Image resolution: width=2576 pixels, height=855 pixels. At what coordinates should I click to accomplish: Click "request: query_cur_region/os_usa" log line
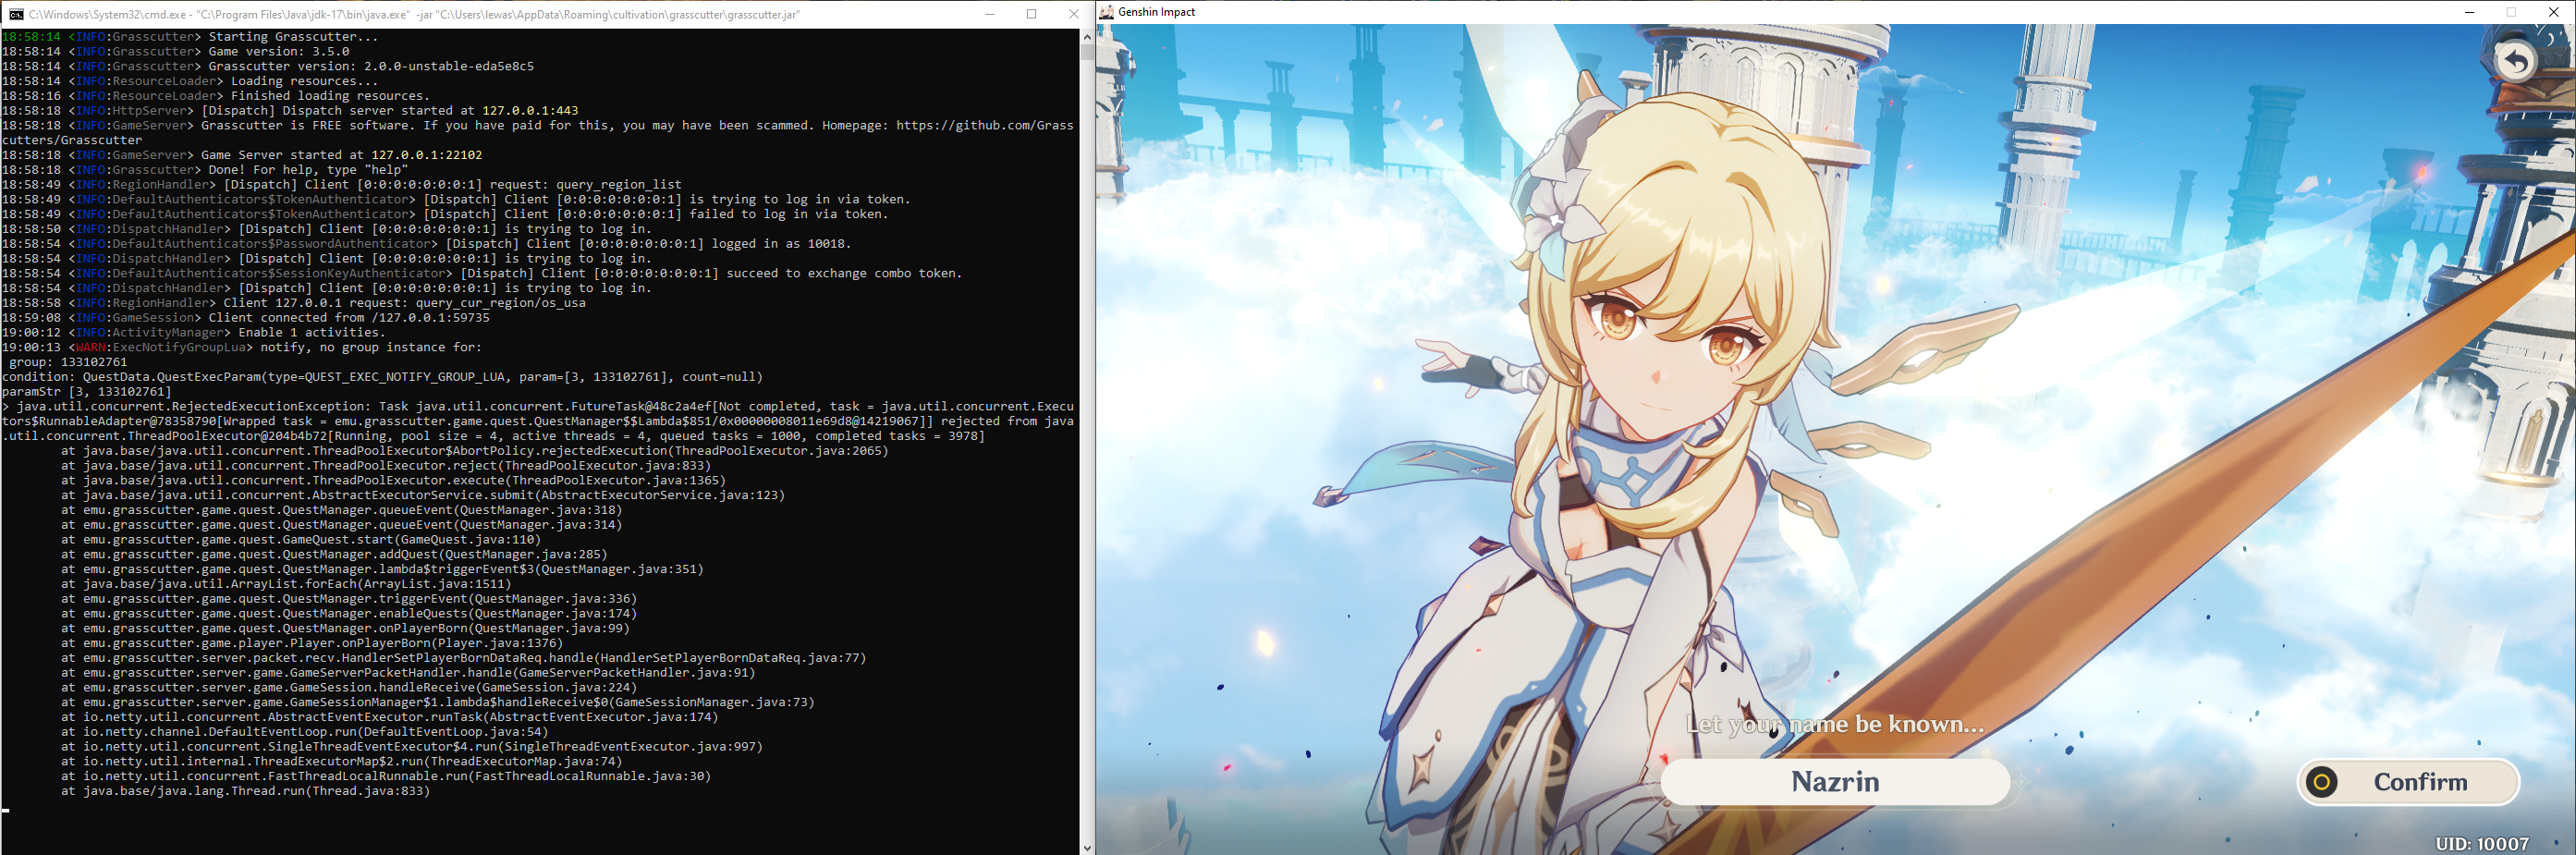point(294,303)
